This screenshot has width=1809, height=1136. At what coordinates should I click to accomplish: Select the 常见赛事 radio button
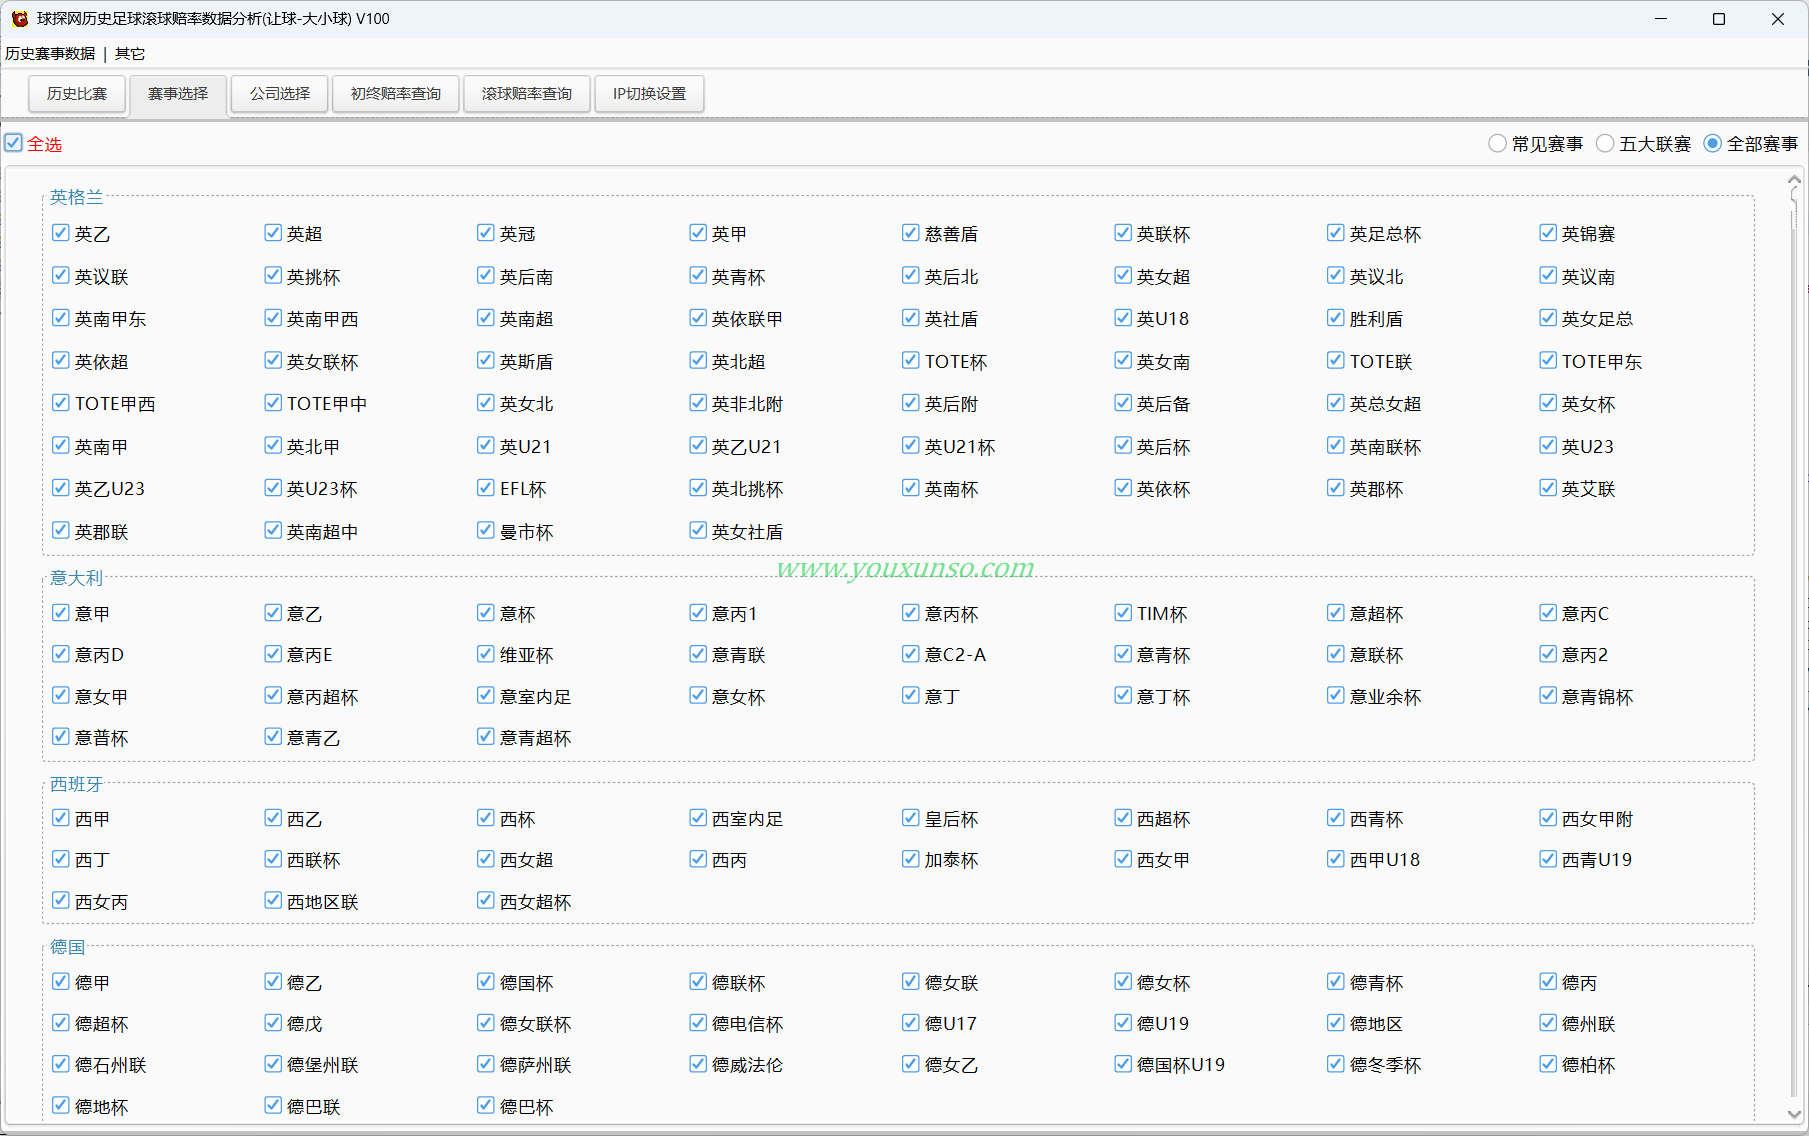pos(1497,144)
